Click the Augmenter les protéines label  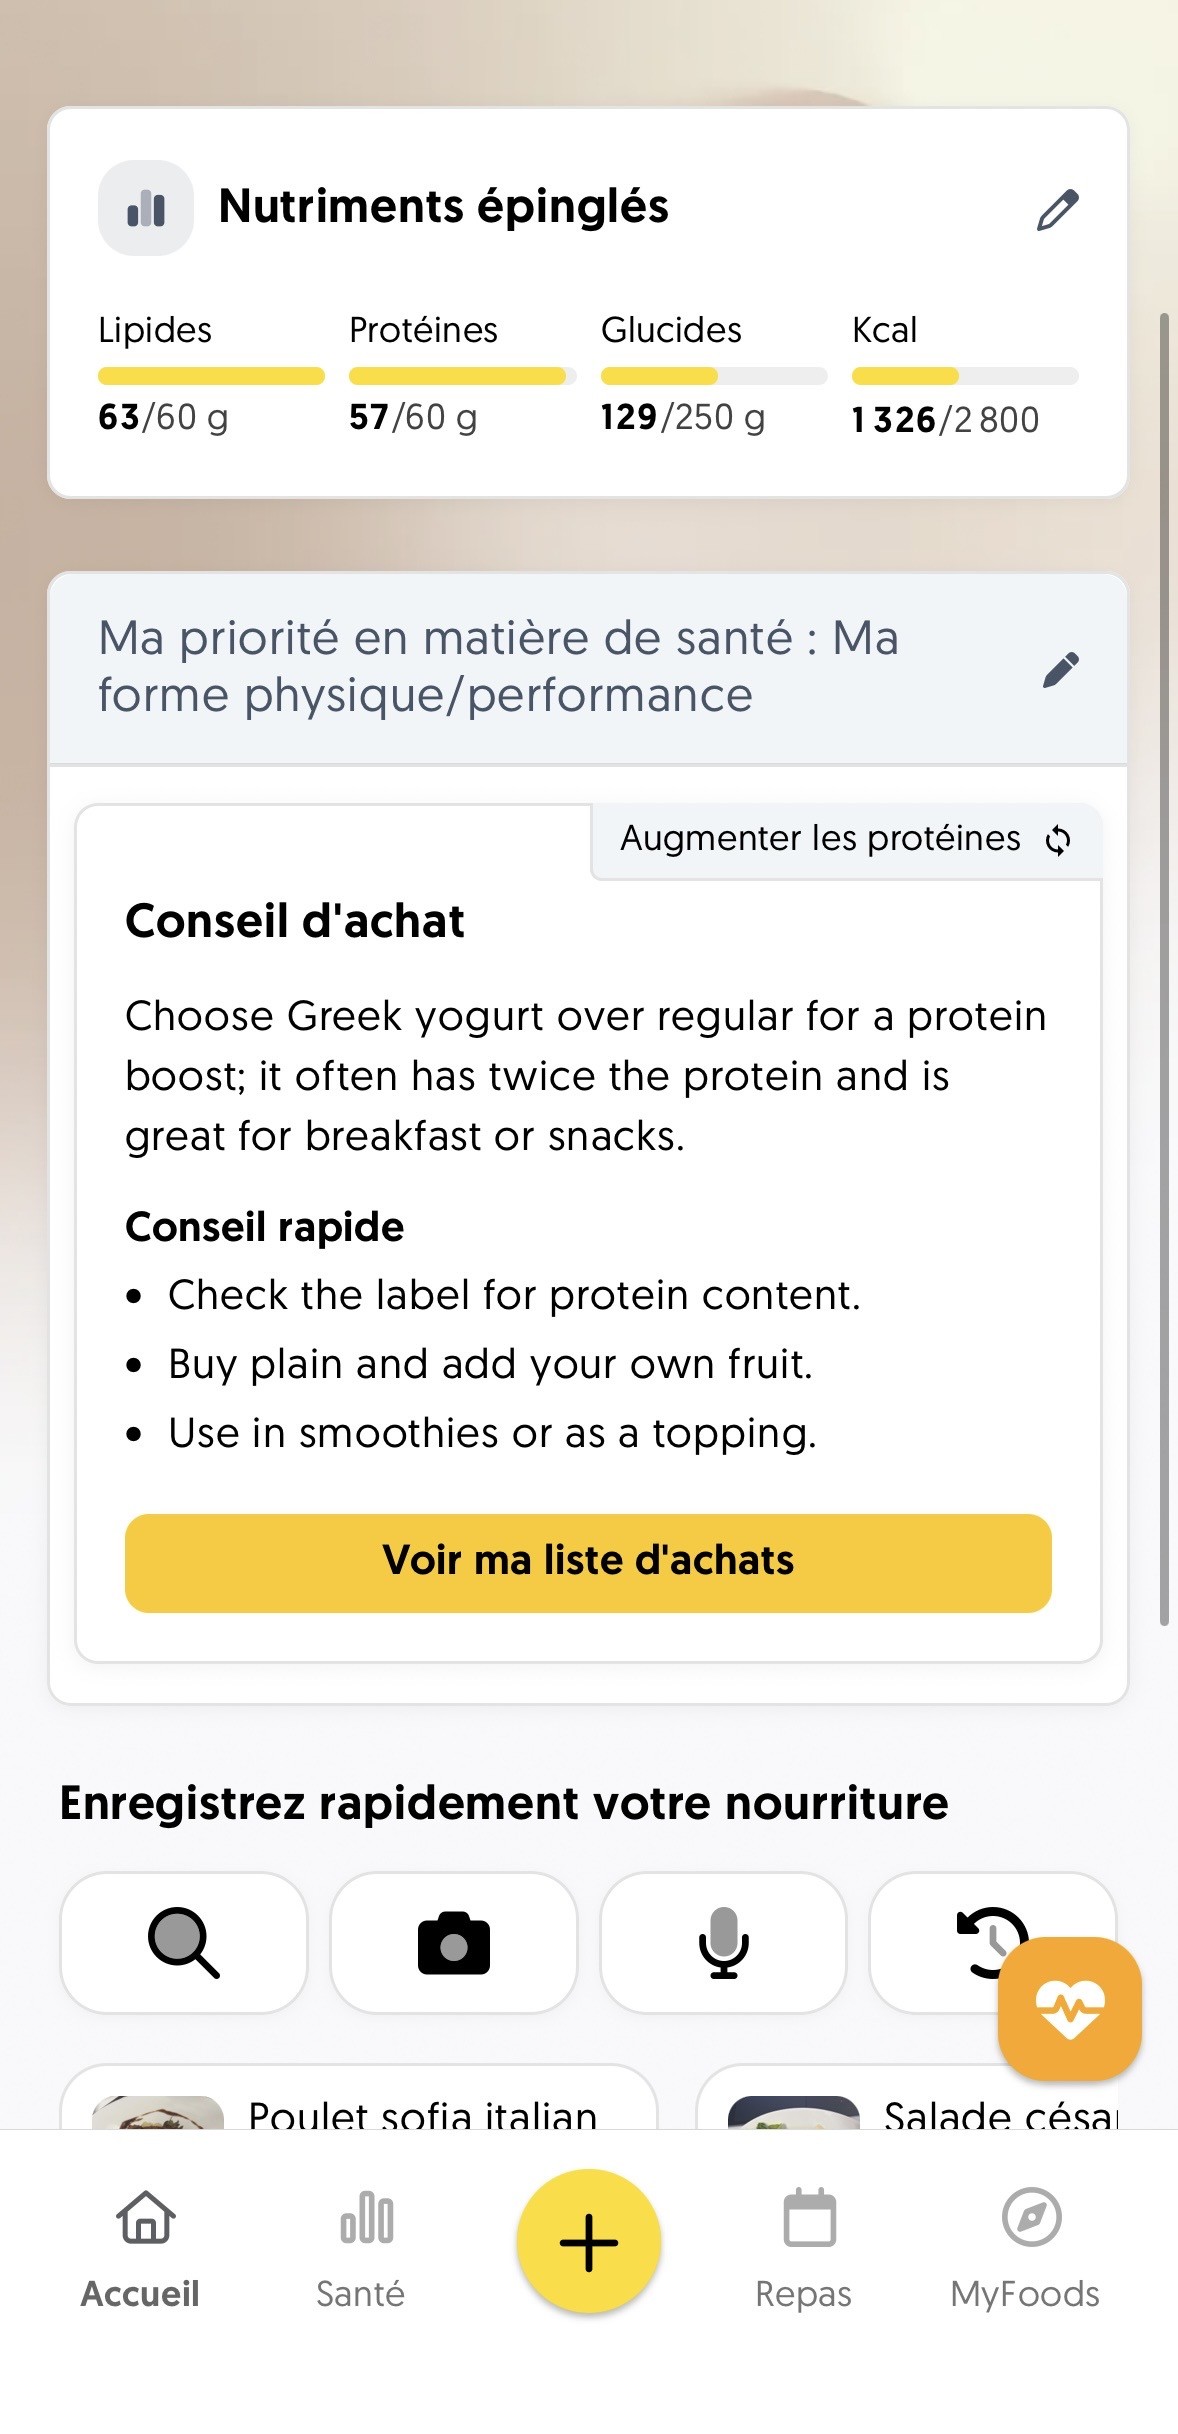[820, 838]
